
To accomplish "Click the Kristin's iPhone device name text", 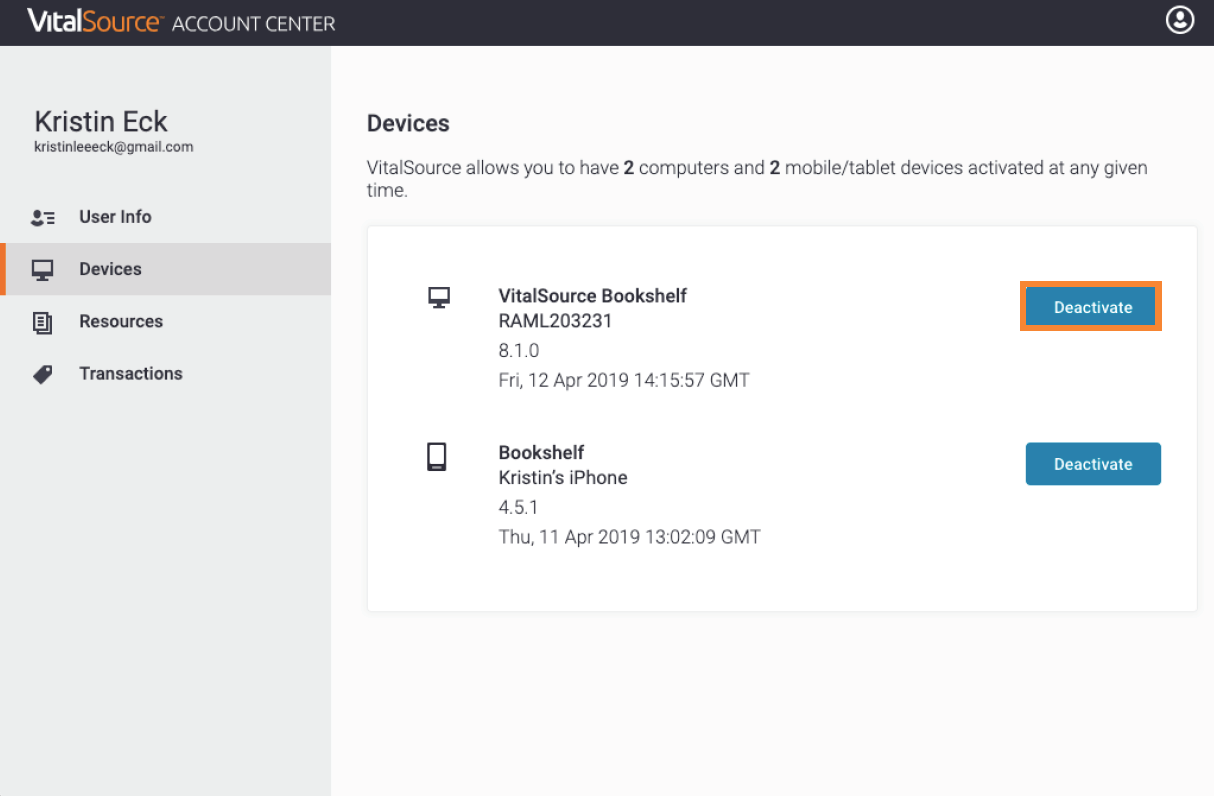I will tap(563, 477).
